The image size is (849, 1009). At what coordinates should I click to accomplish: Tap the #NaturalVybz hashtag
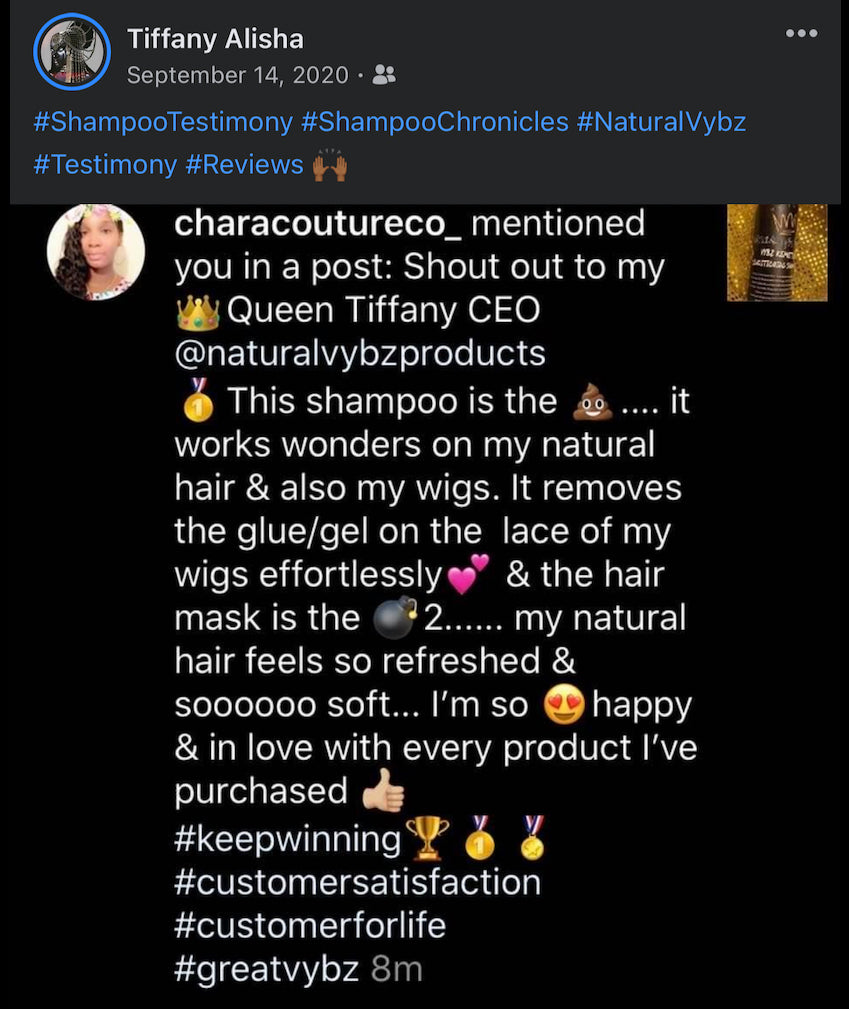point(662,123)
